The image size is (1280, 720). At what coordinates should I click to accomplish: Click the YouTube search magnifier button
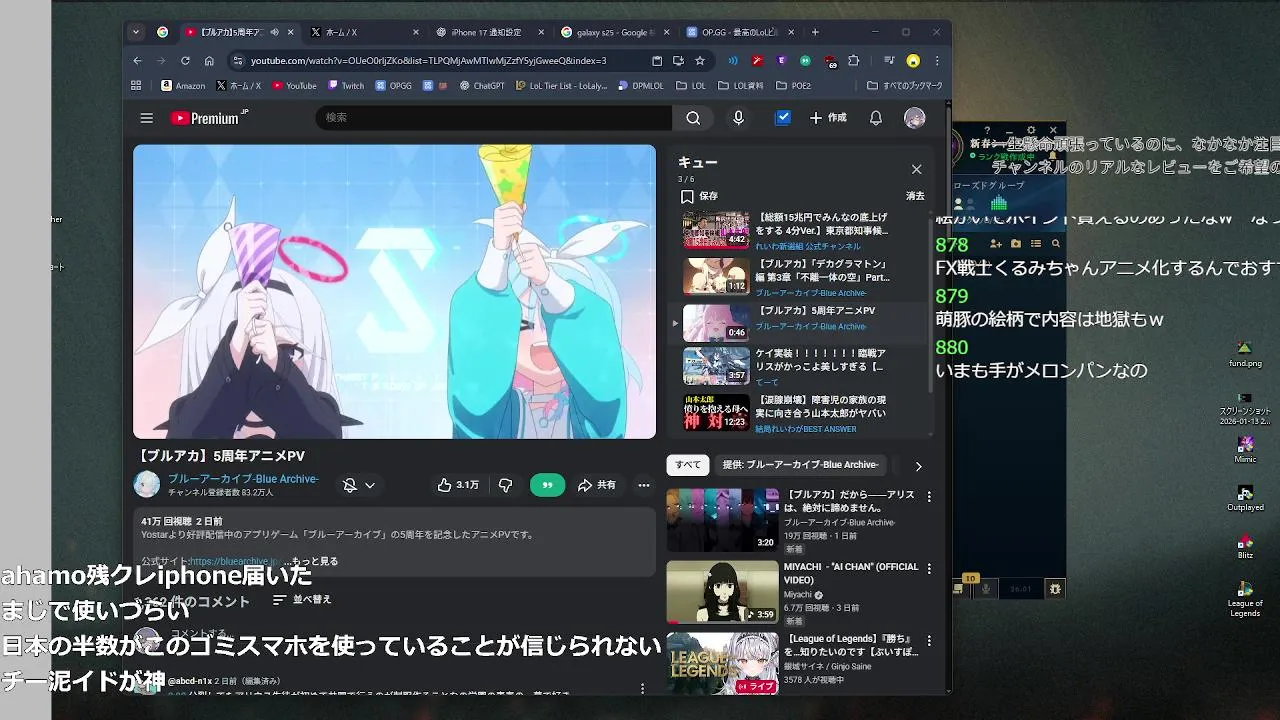pos(693,118)
